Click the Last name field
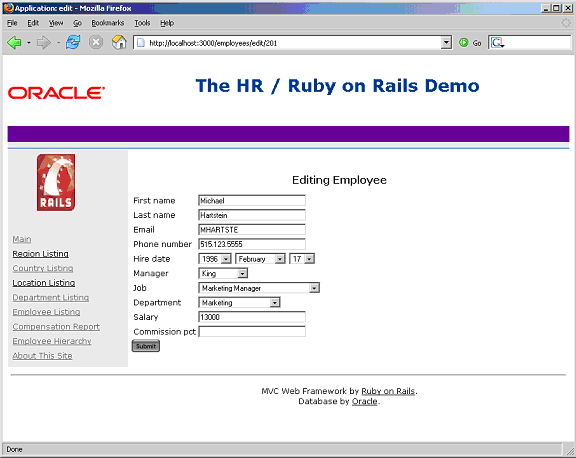 coord(252,215)
